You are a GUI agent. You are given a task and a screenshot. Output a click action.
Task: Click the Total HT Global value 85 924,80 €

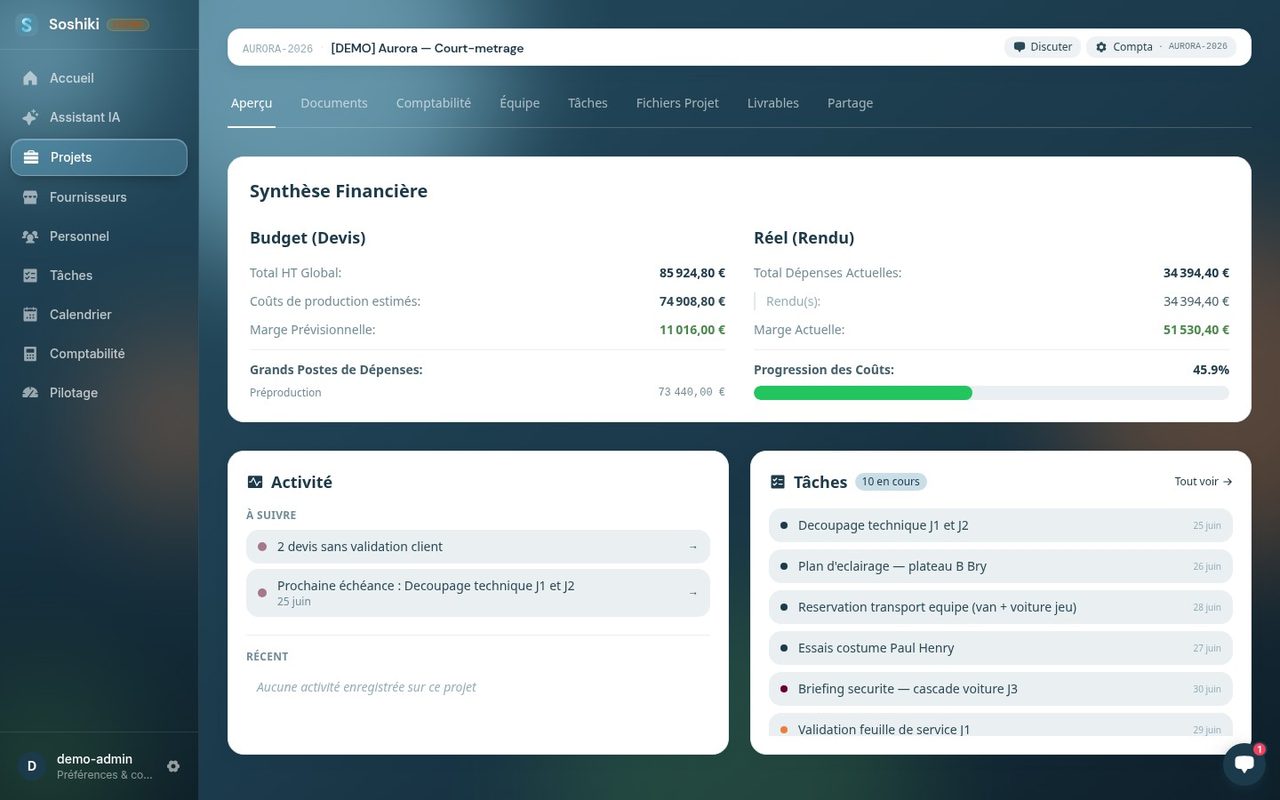tap(692, 273)
